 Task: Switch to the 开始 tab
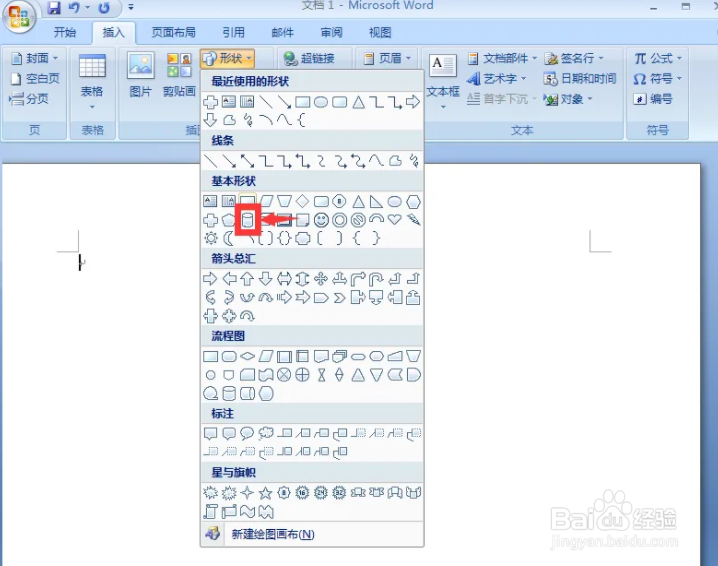(65, 33)
